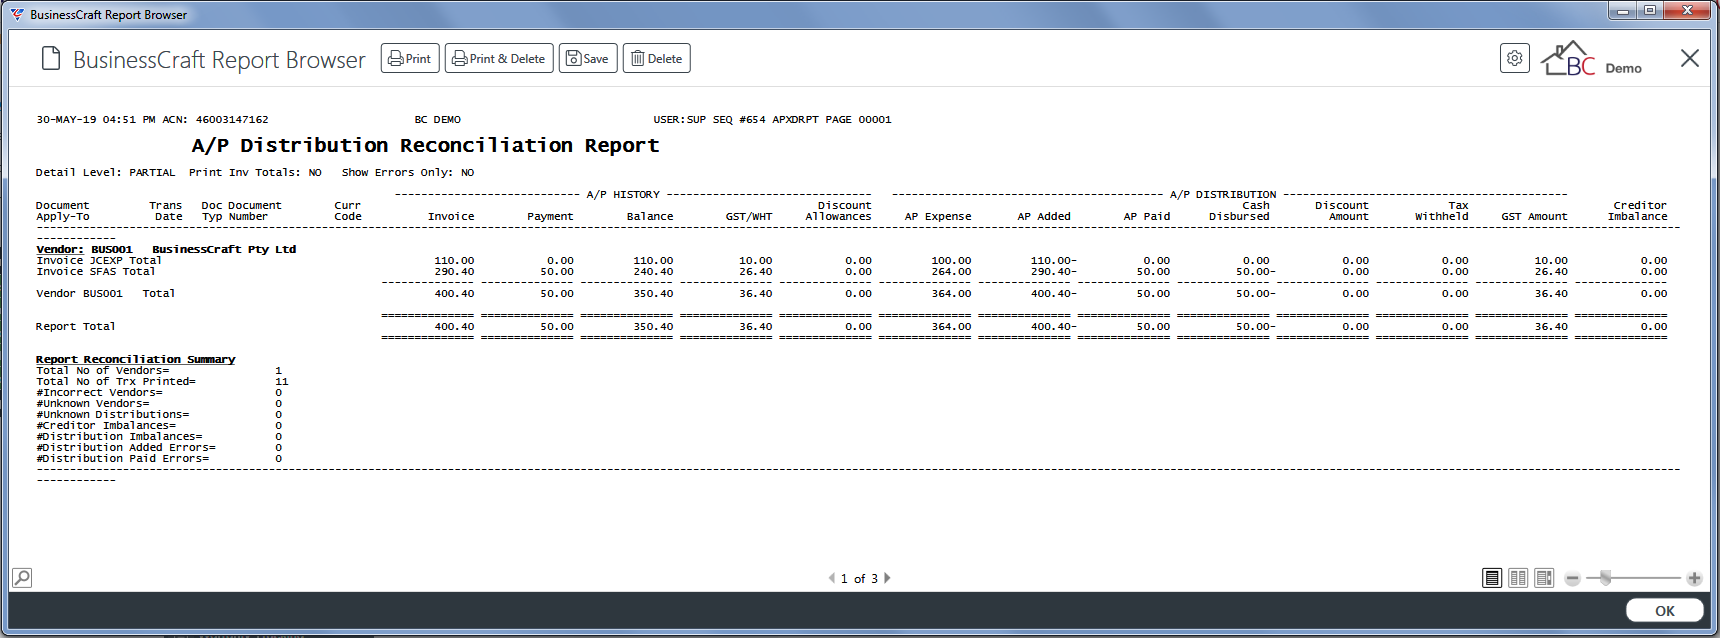Click the 'AP Expense' column header
The width and height of the screenshot is (1720, 638).
click(938, 216)
